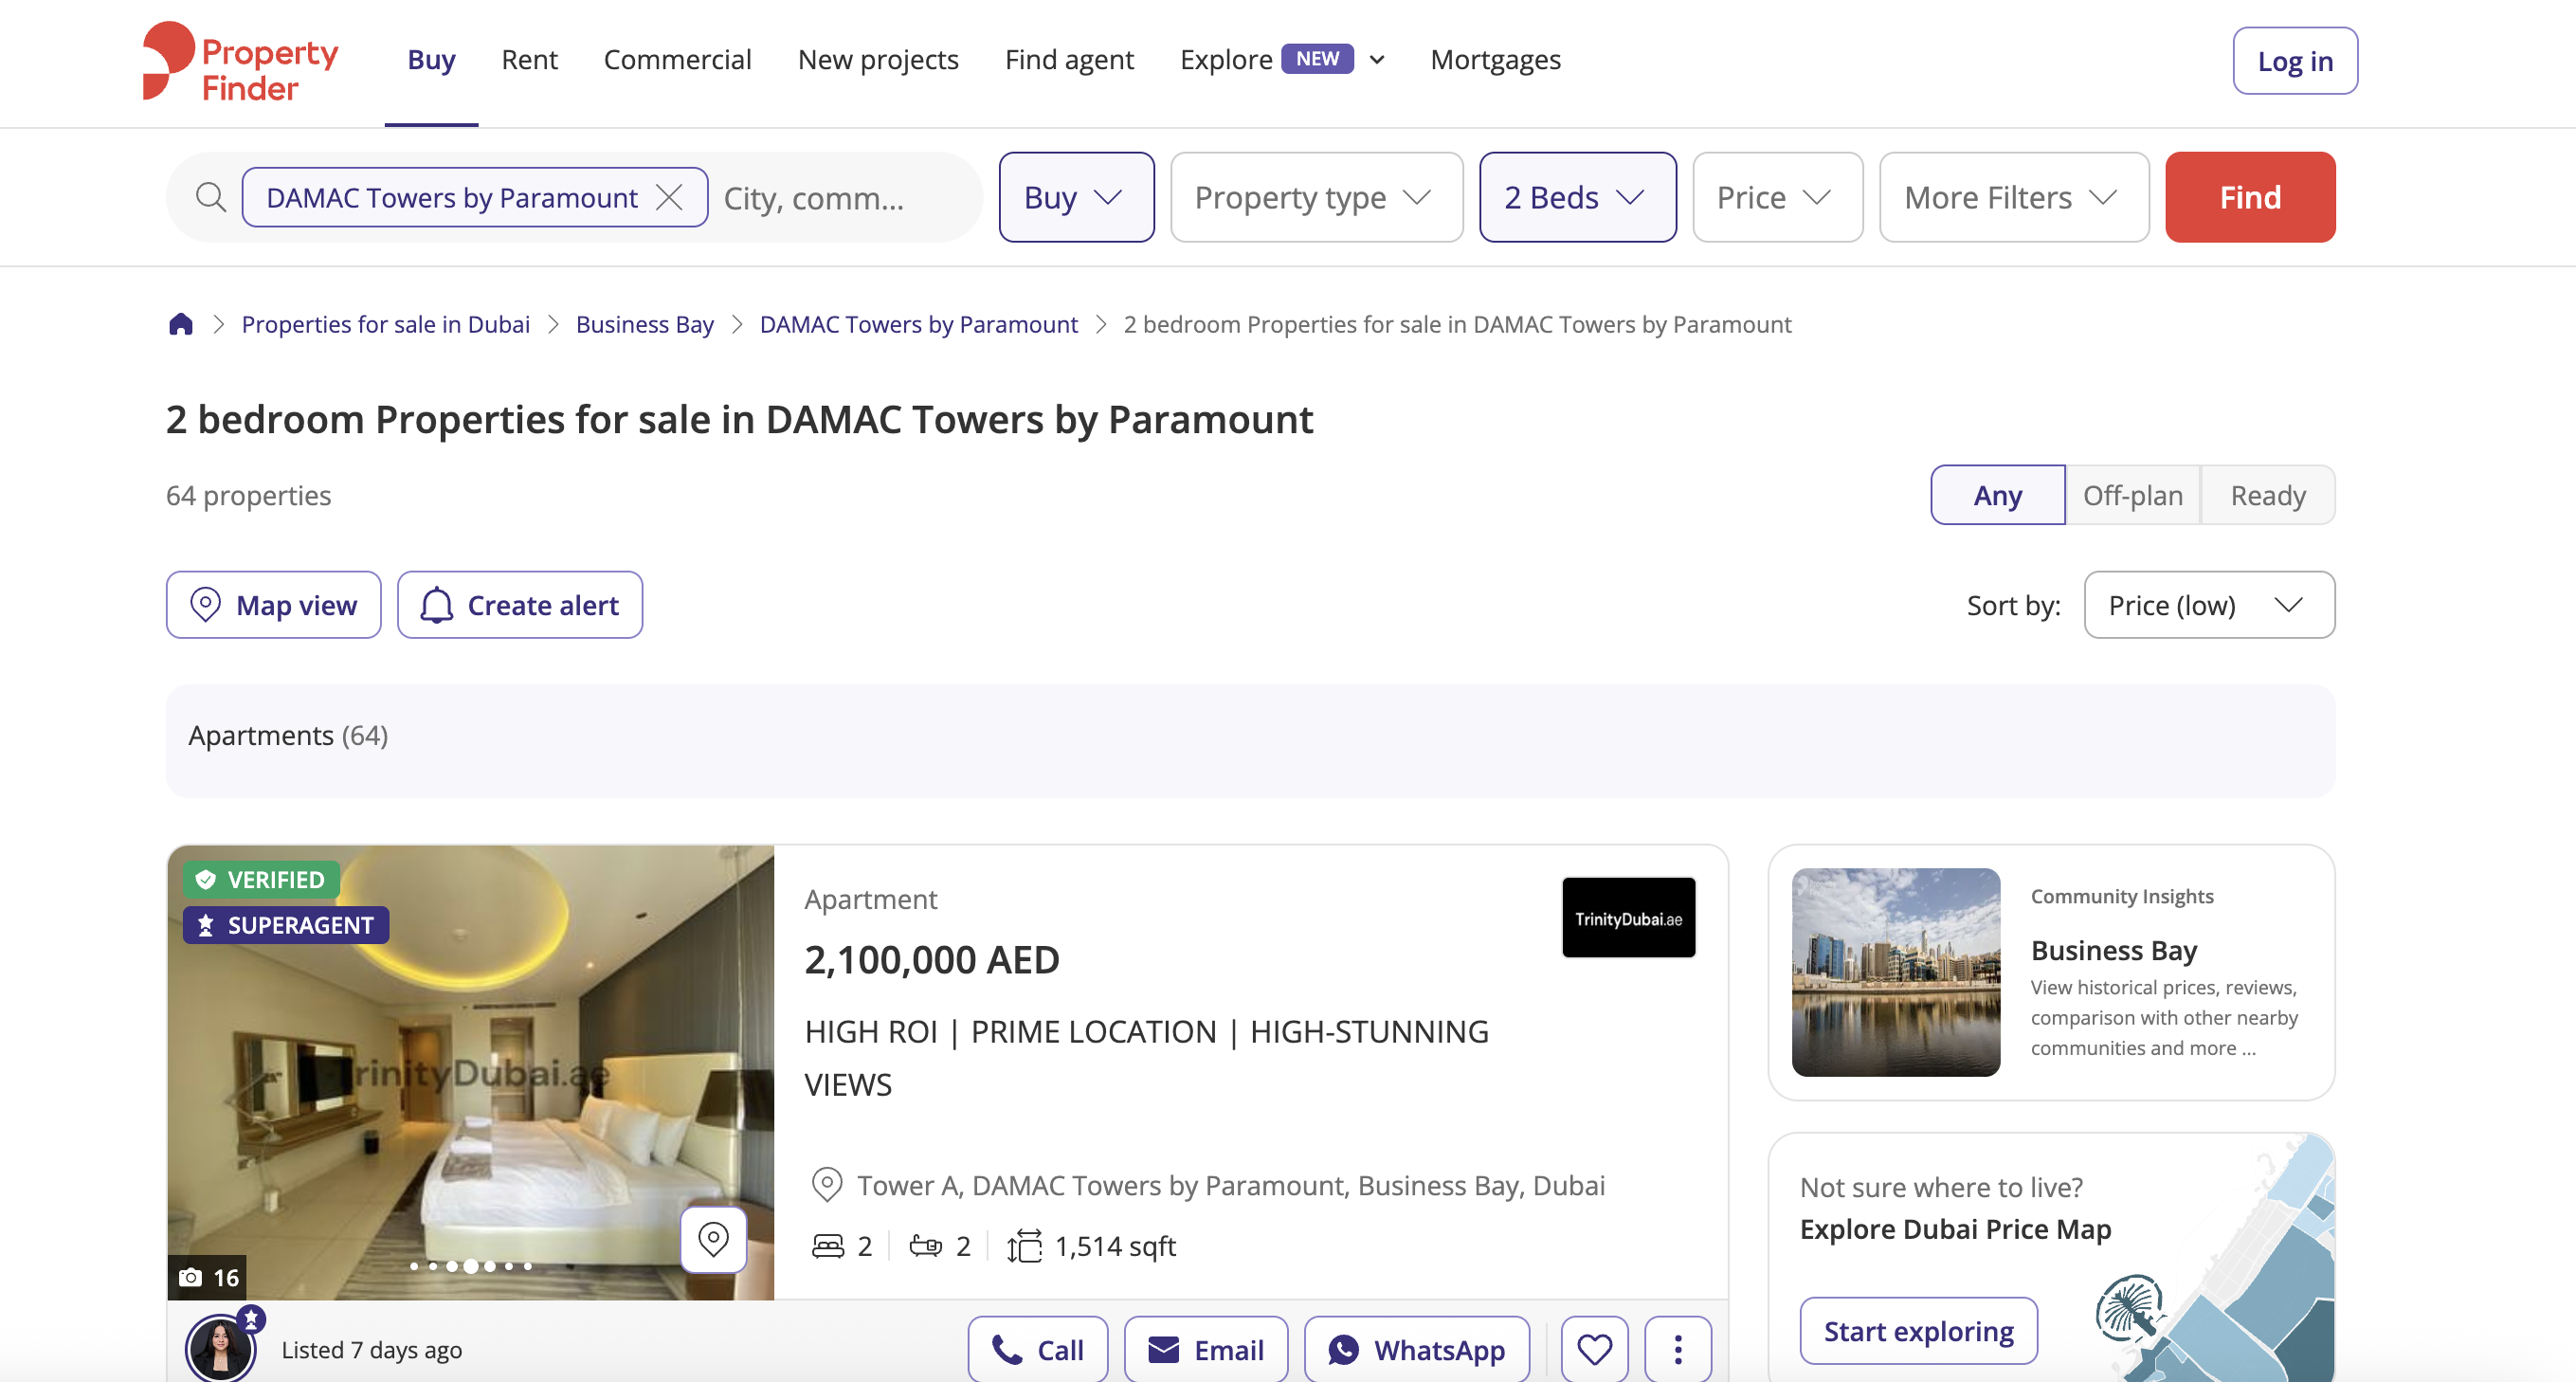2576x1382 pixels.
Task: Click the Create alert button
Action: pos(519,605)
